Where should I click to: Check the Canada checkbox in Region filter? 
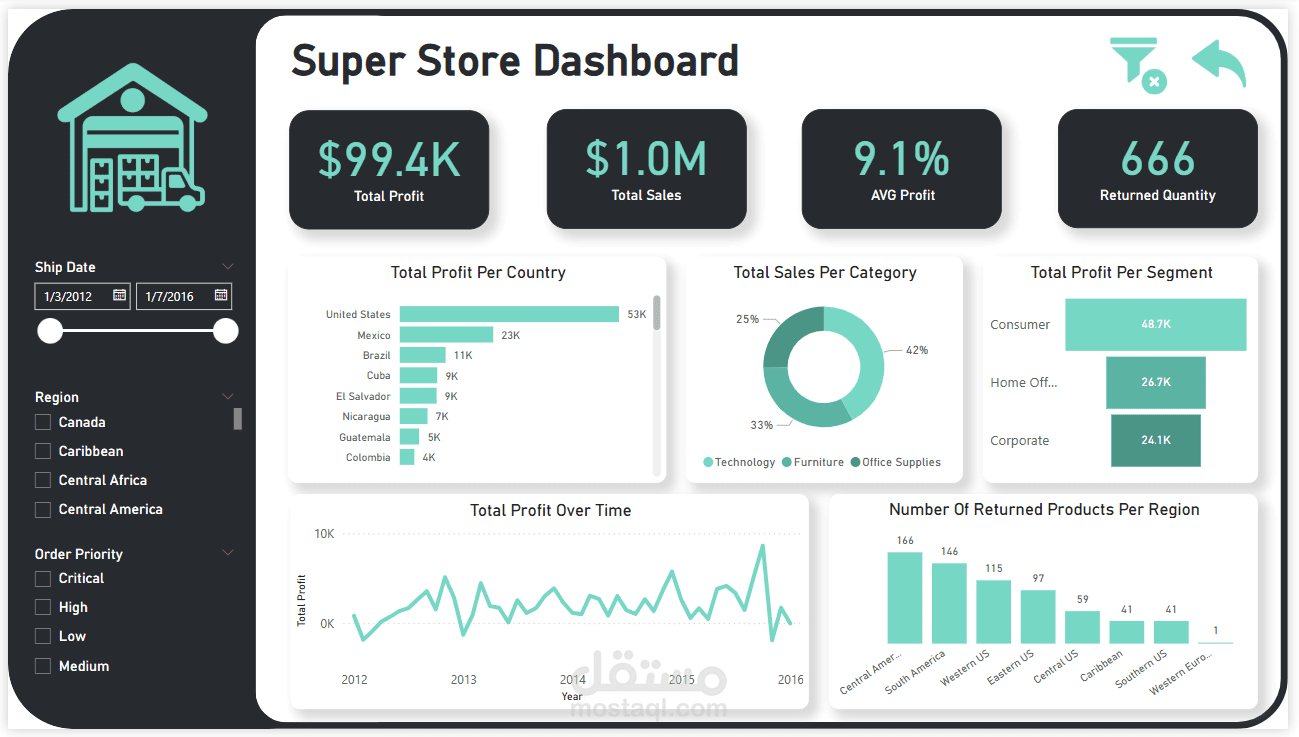tap(43, 422)
